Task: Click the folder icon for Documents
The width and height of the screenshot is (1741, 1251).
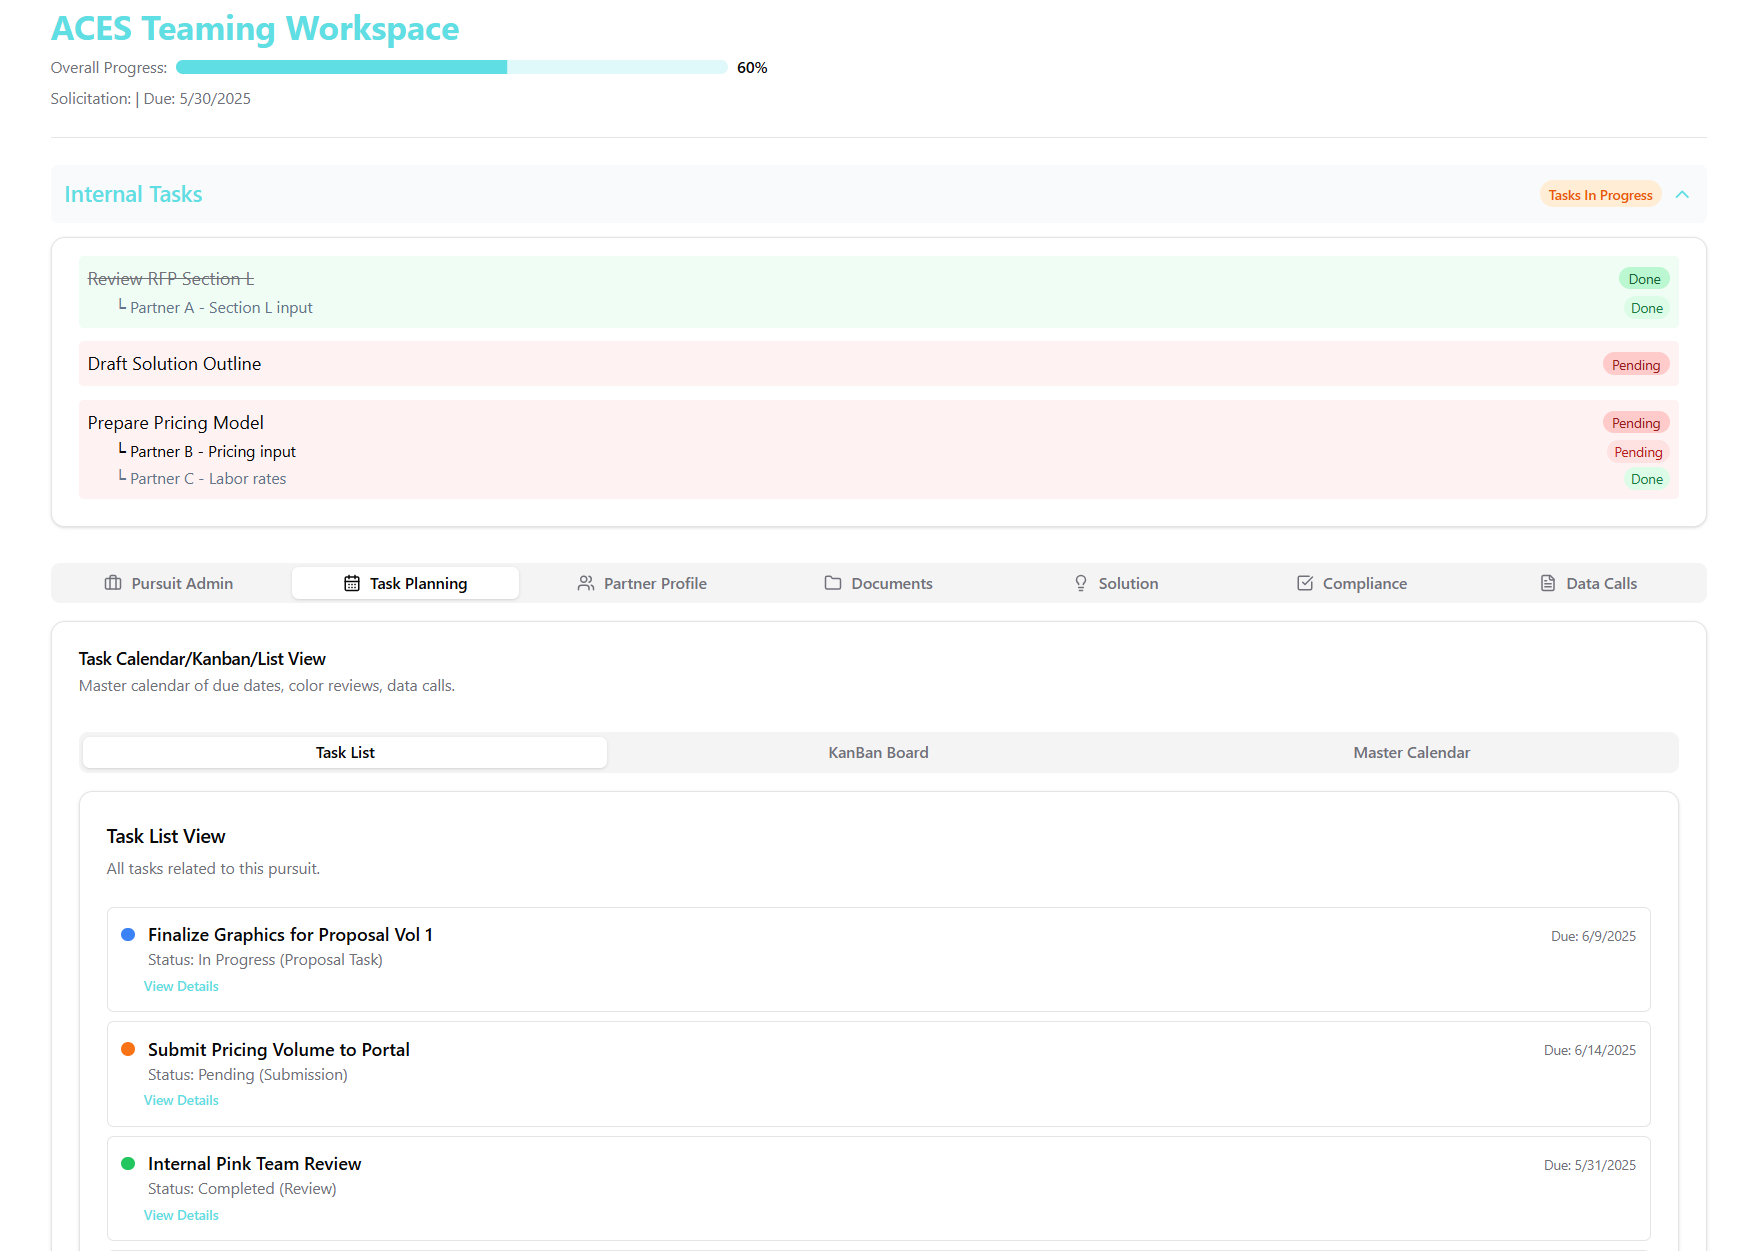Action: coord(833,583)
